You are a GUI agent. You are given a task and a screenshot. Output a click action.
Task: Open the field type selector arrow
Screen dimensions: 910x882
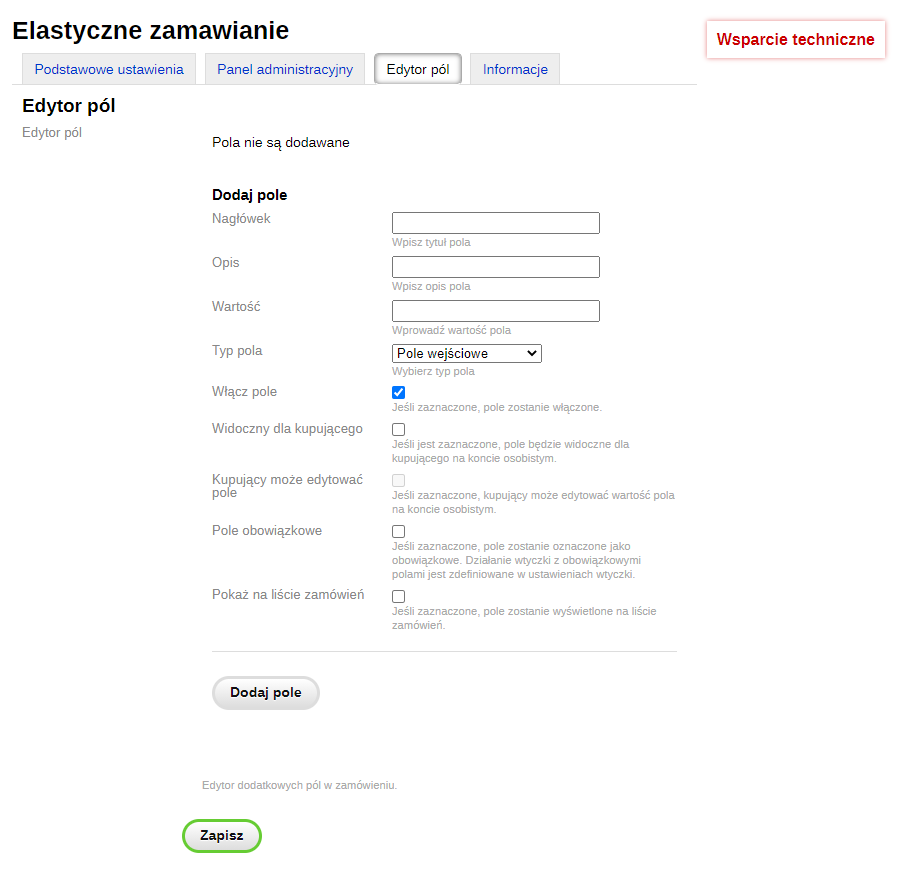pyautogui.click(x=532, y=353)
